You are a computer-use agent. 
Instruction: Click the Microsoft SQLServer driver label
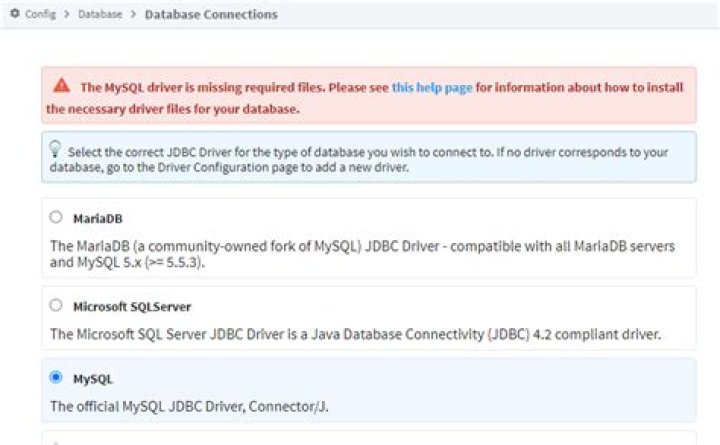(x=132, y=307)
